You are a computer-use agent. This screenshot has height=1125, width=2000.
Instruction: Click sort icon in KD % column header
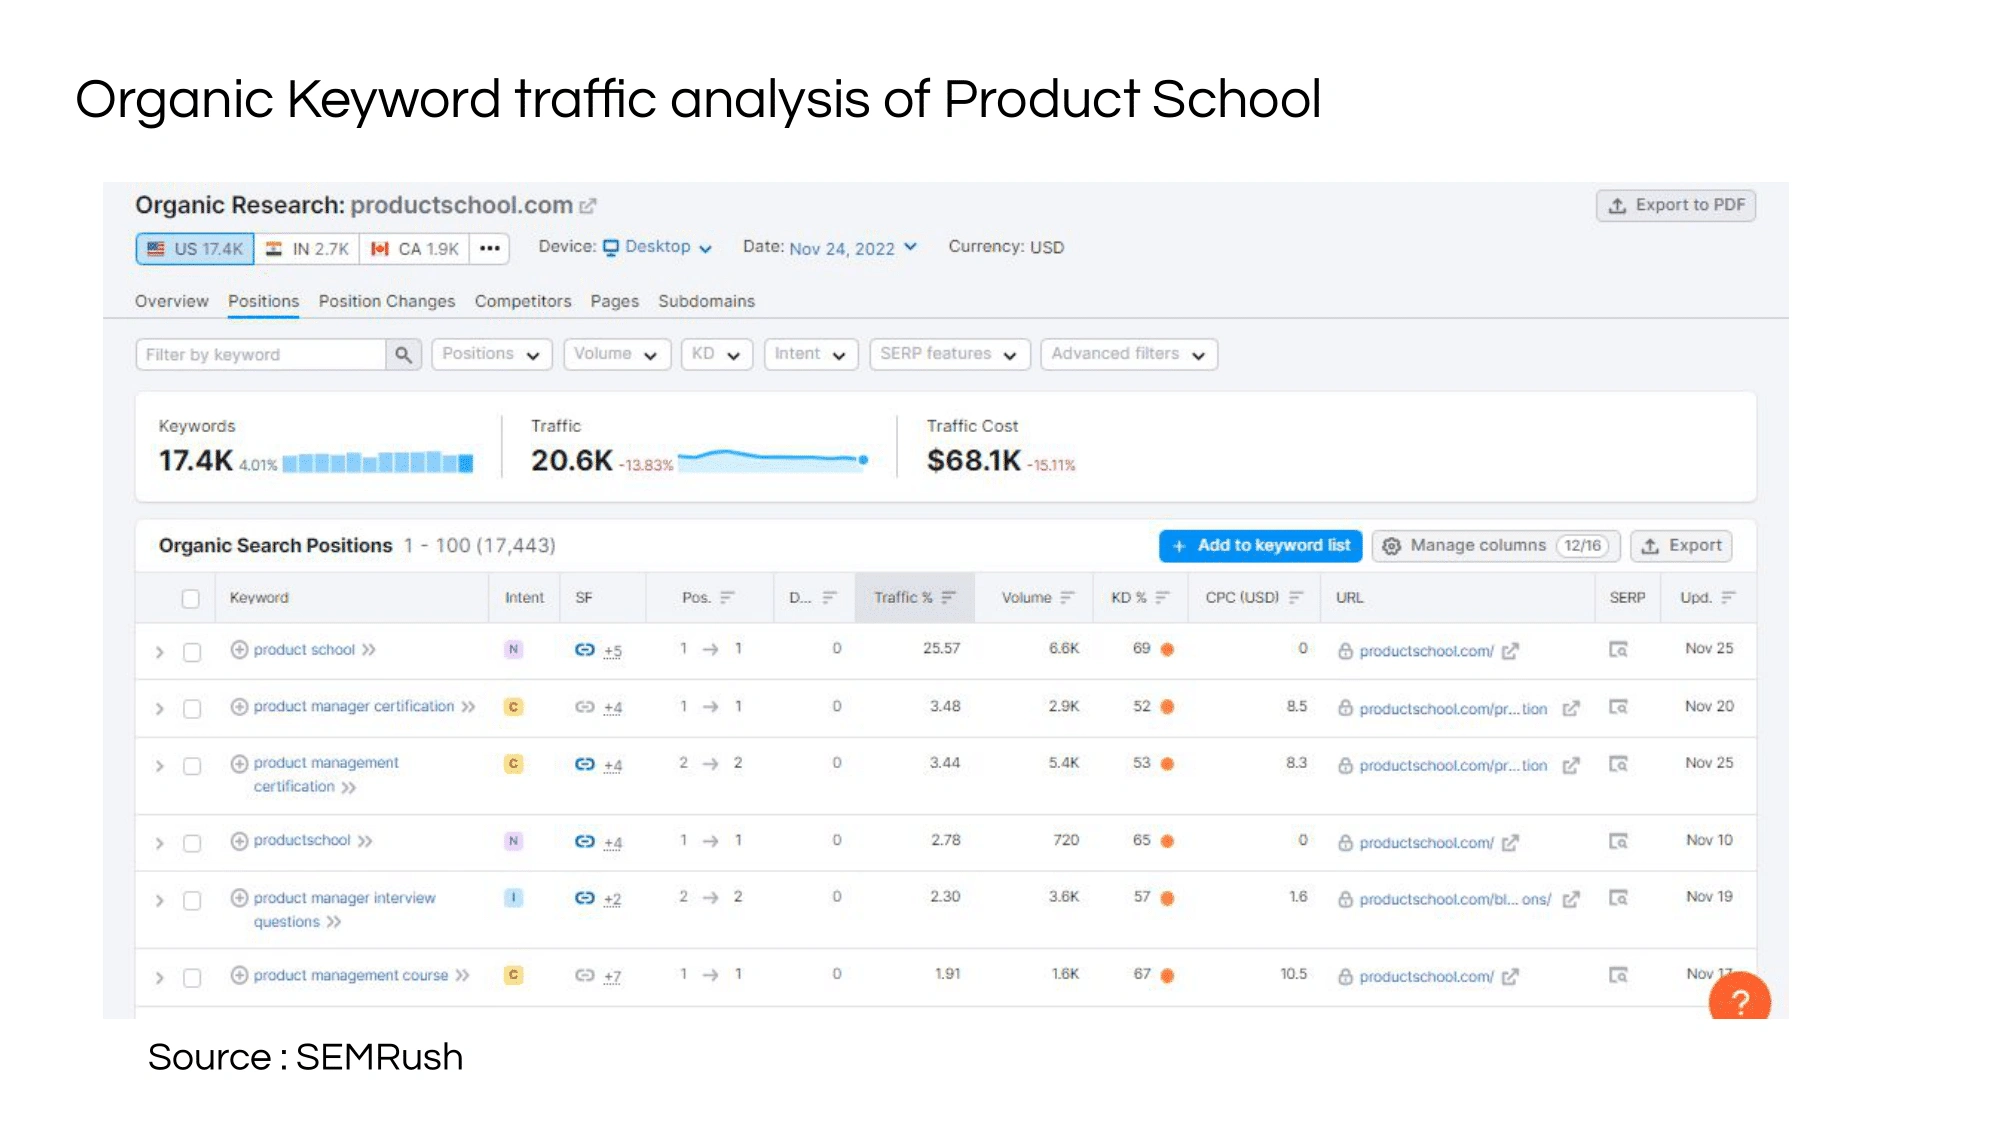[x=1162, y=597]
